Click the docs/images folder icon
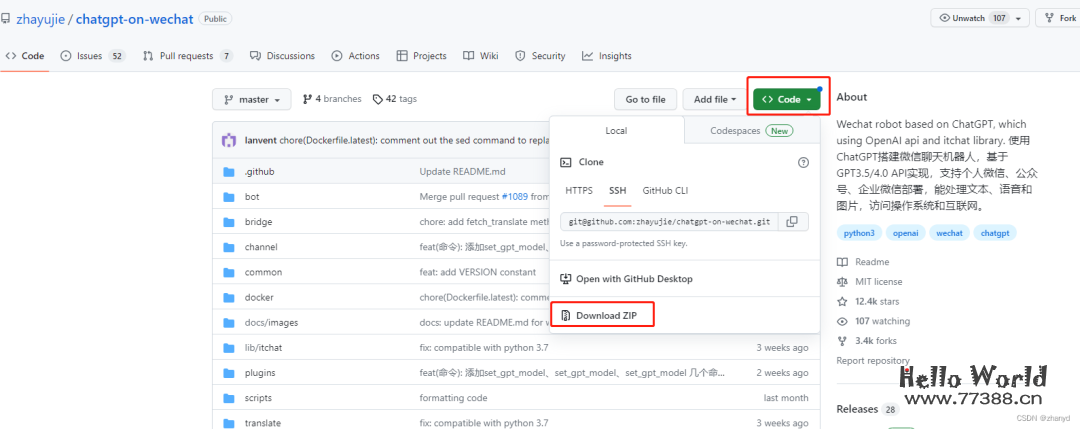1080x429 pixels. (x=229, y=322)
